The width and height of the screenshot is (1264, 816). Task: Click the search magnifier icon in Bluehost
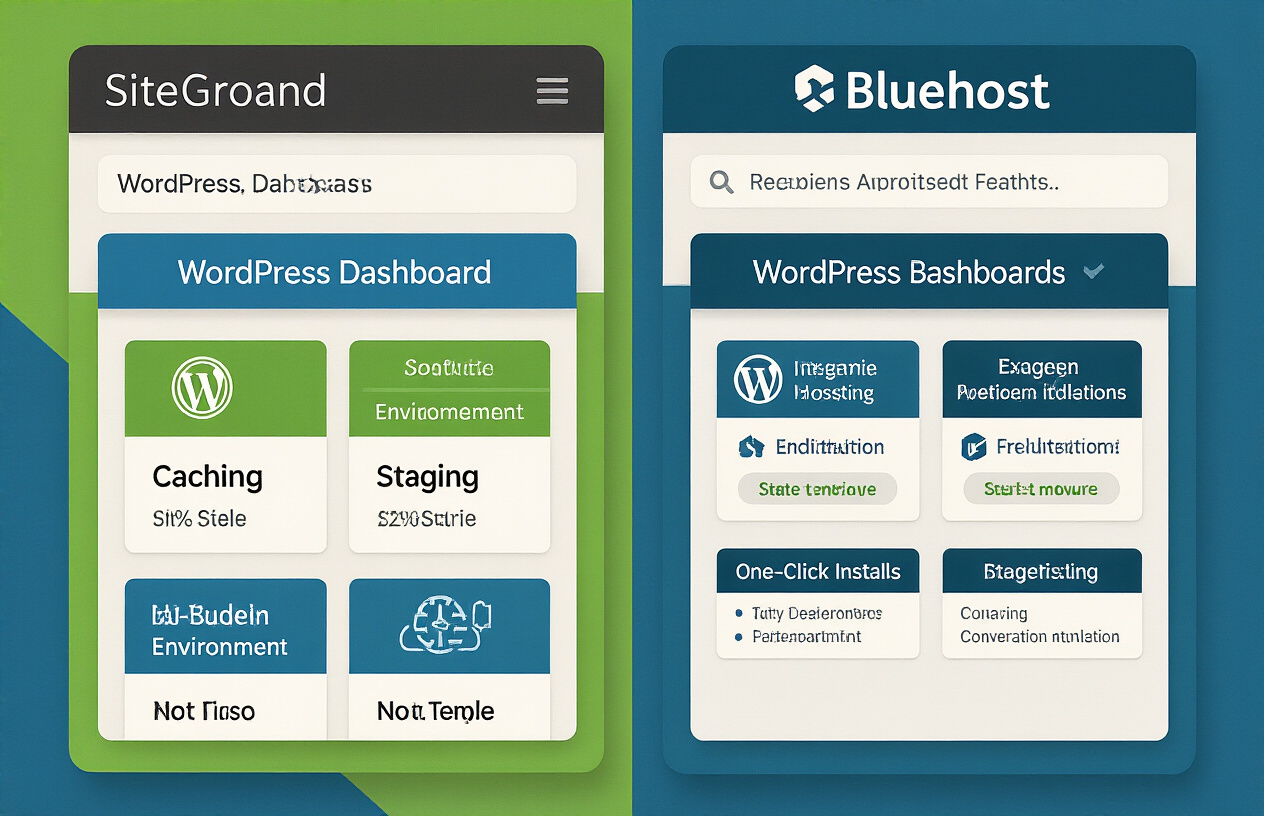pyautogui.click(x=720, y=182)
